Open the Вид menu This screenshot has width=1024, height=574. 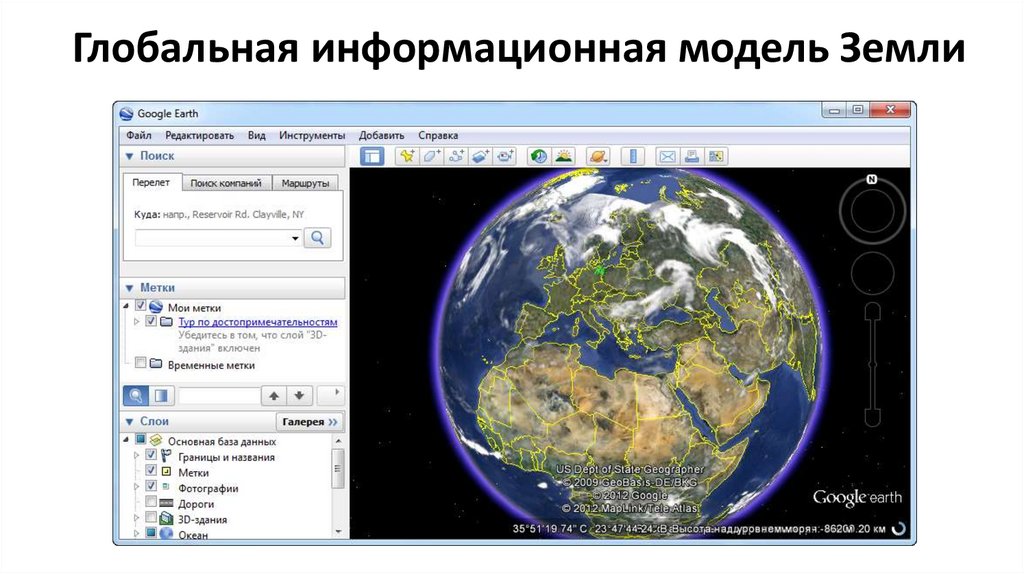(257, 136)
